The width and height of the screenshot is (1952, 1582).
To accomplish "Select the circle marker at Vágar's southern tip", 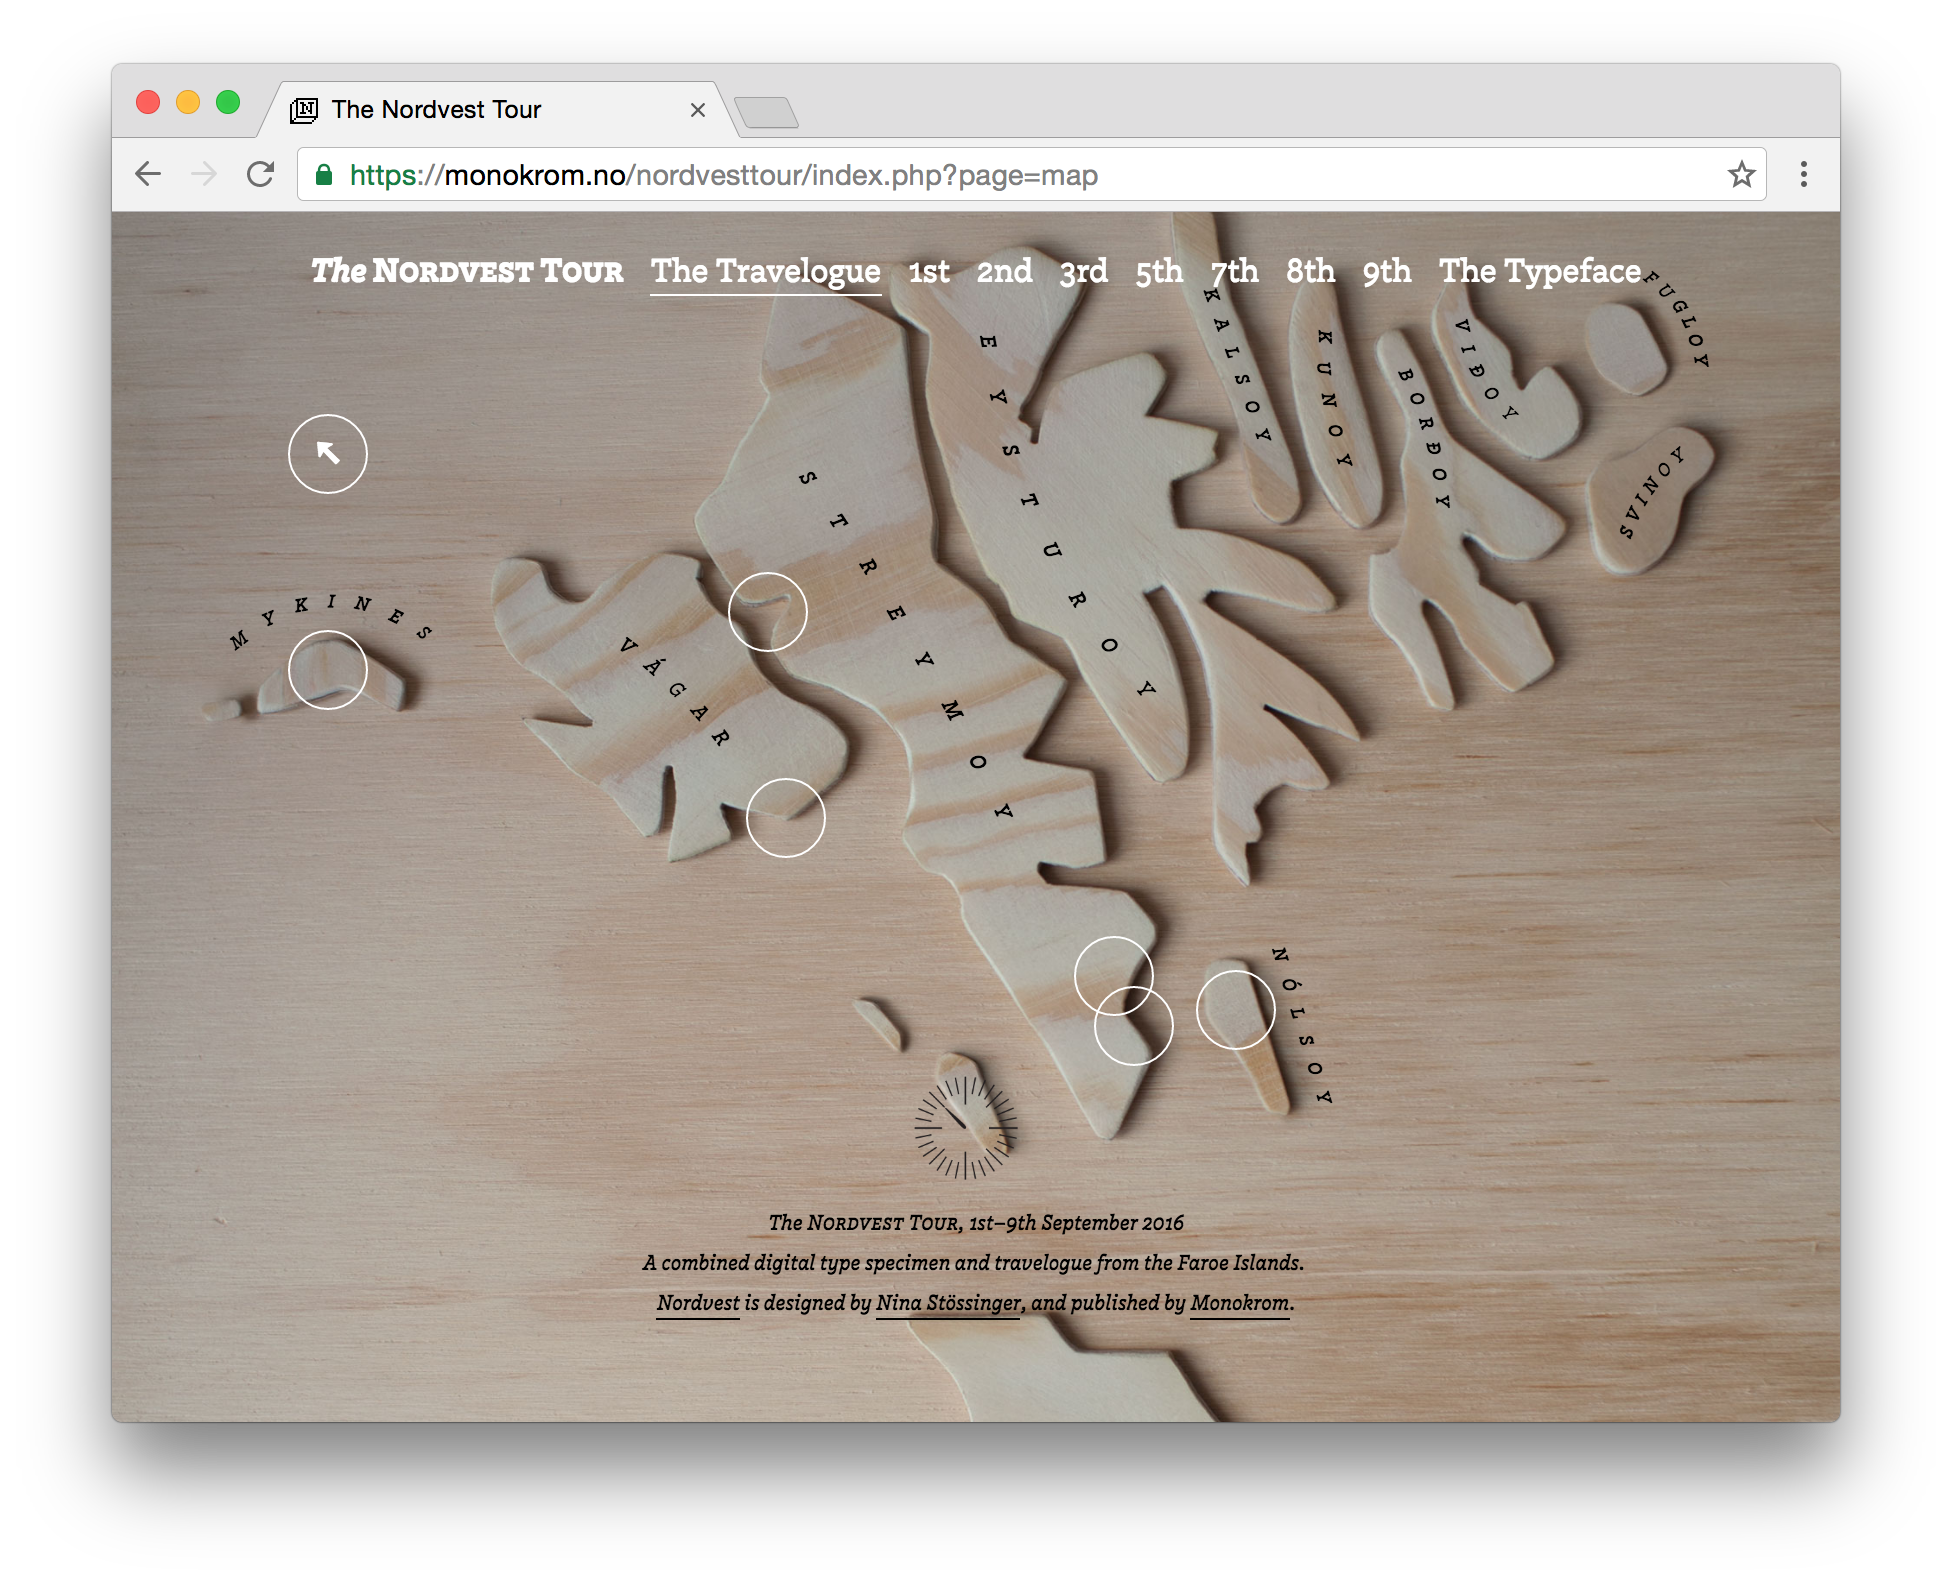I will [785, 818].
